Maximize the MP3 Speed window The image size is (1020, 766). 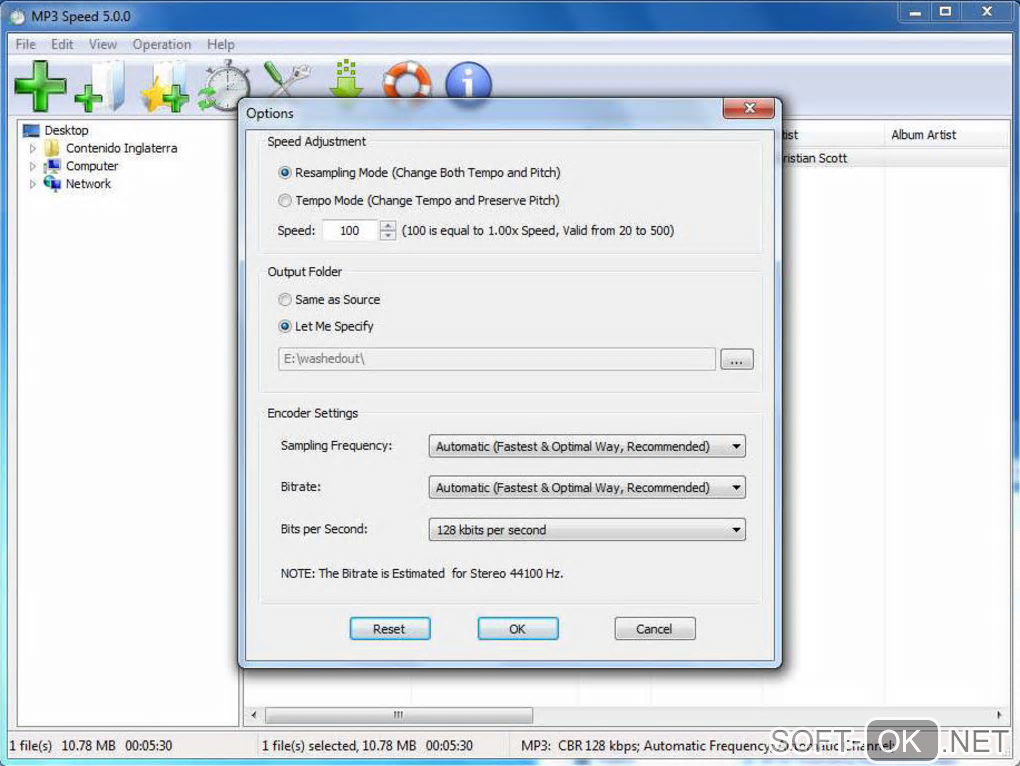coord(945,12)
